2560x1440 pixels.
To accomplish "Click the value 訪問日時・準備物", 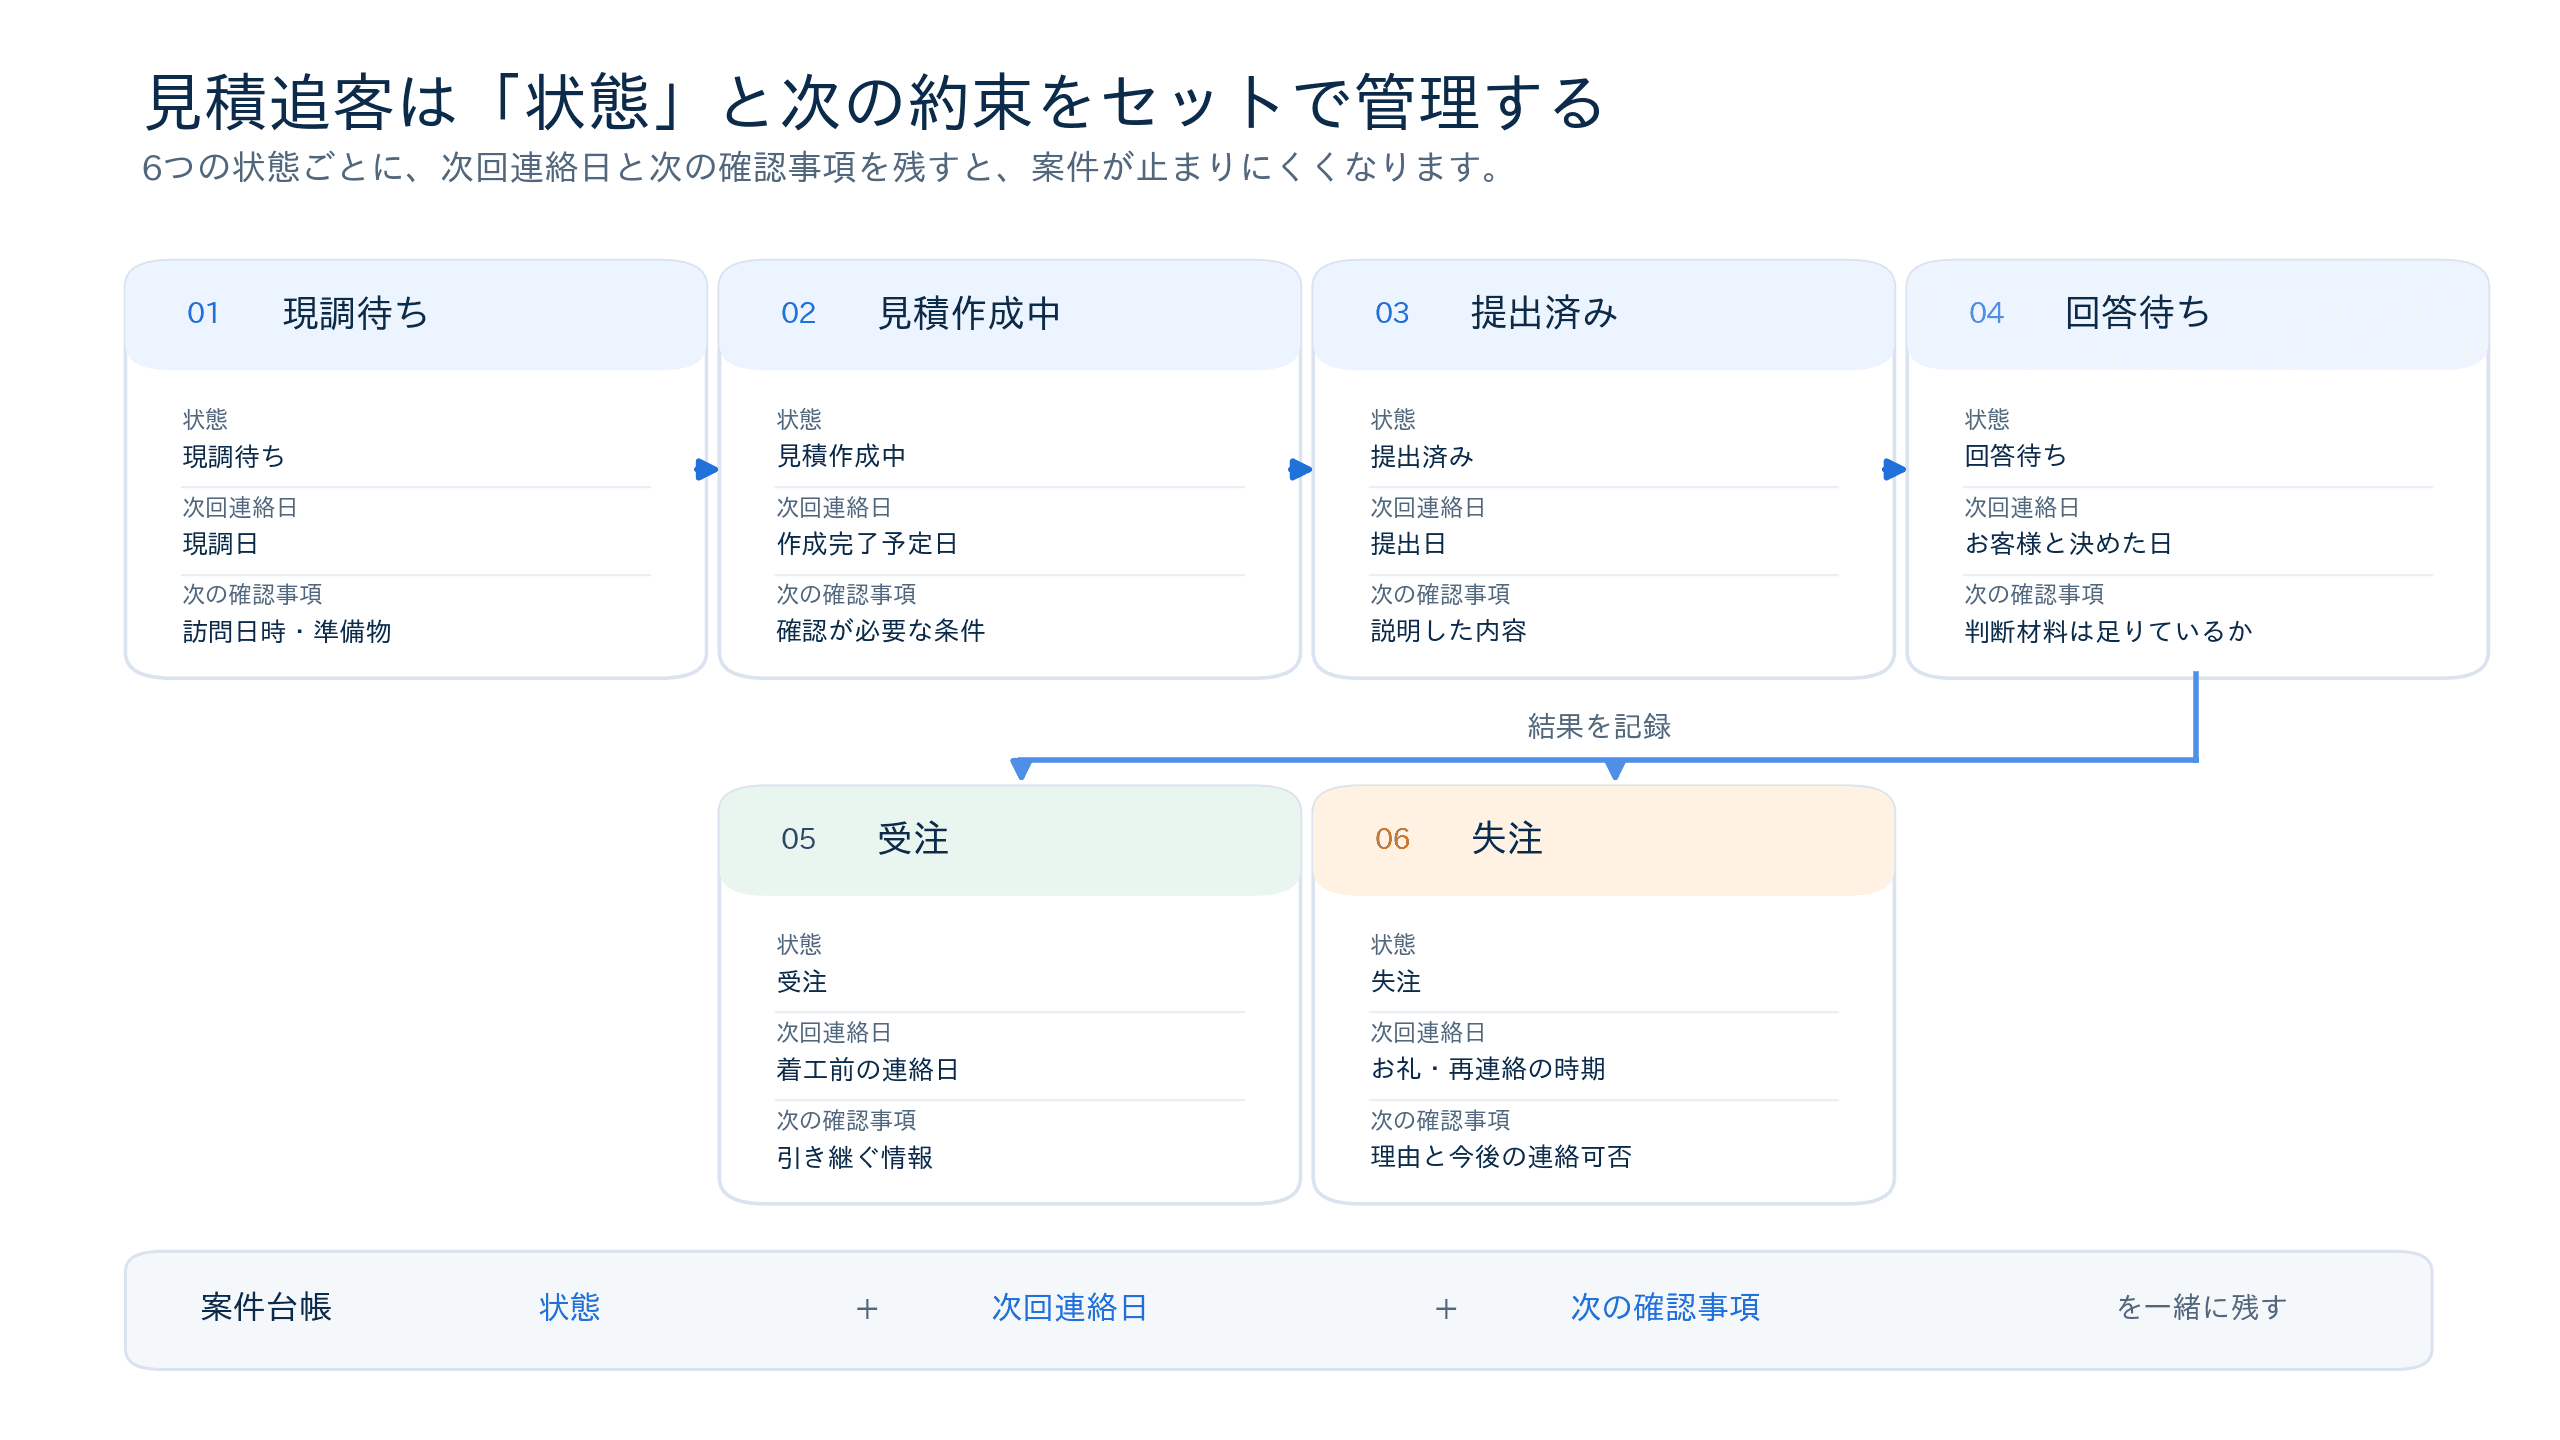I will pyautogui.click(x=286, y=631).
